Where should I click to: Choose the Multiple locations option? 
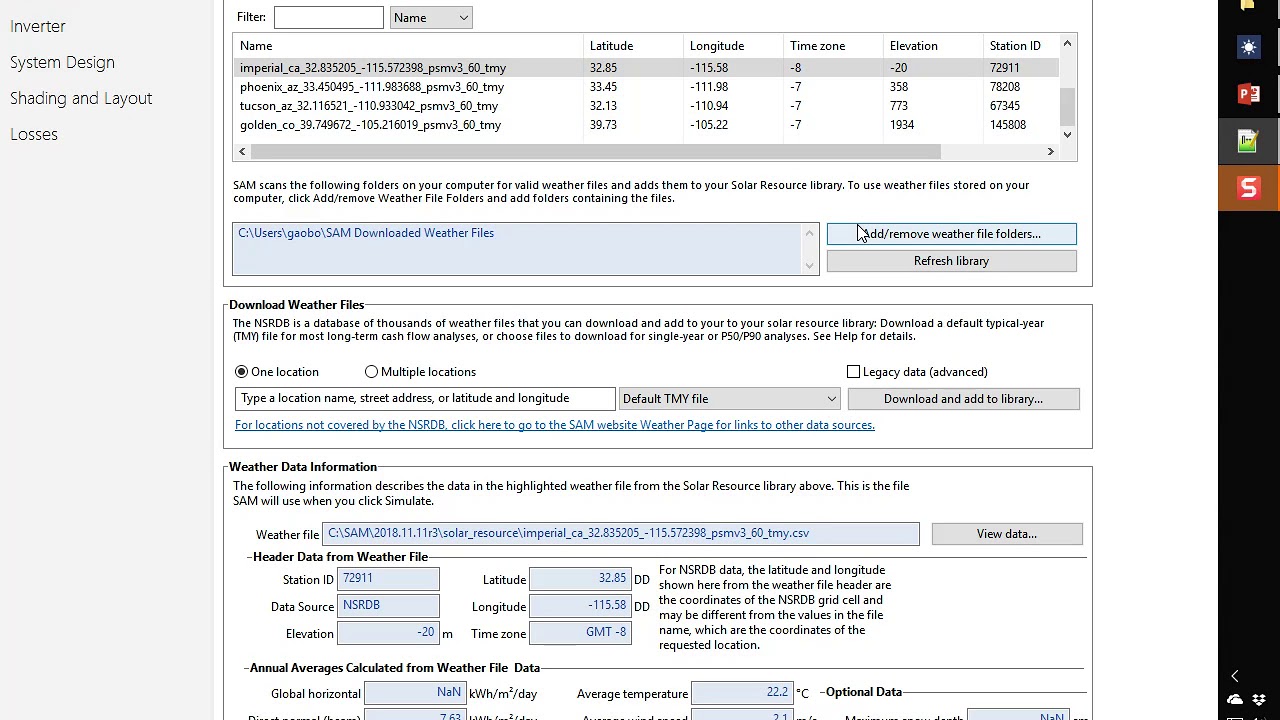(372, 372)
